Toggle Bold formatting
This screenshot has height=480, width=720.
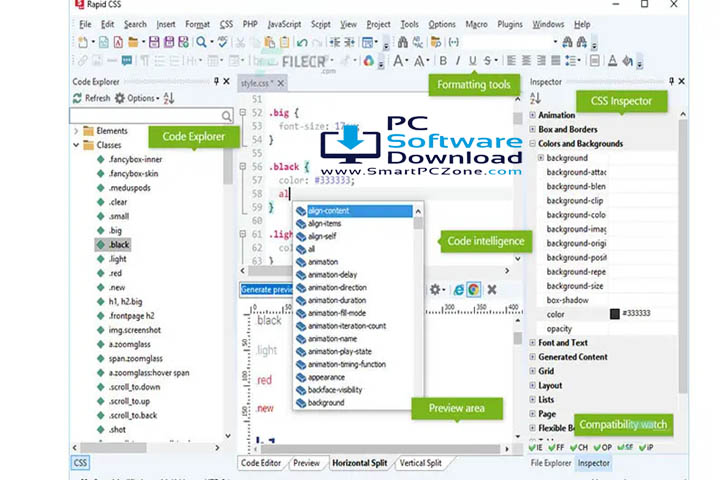(443, 61)
